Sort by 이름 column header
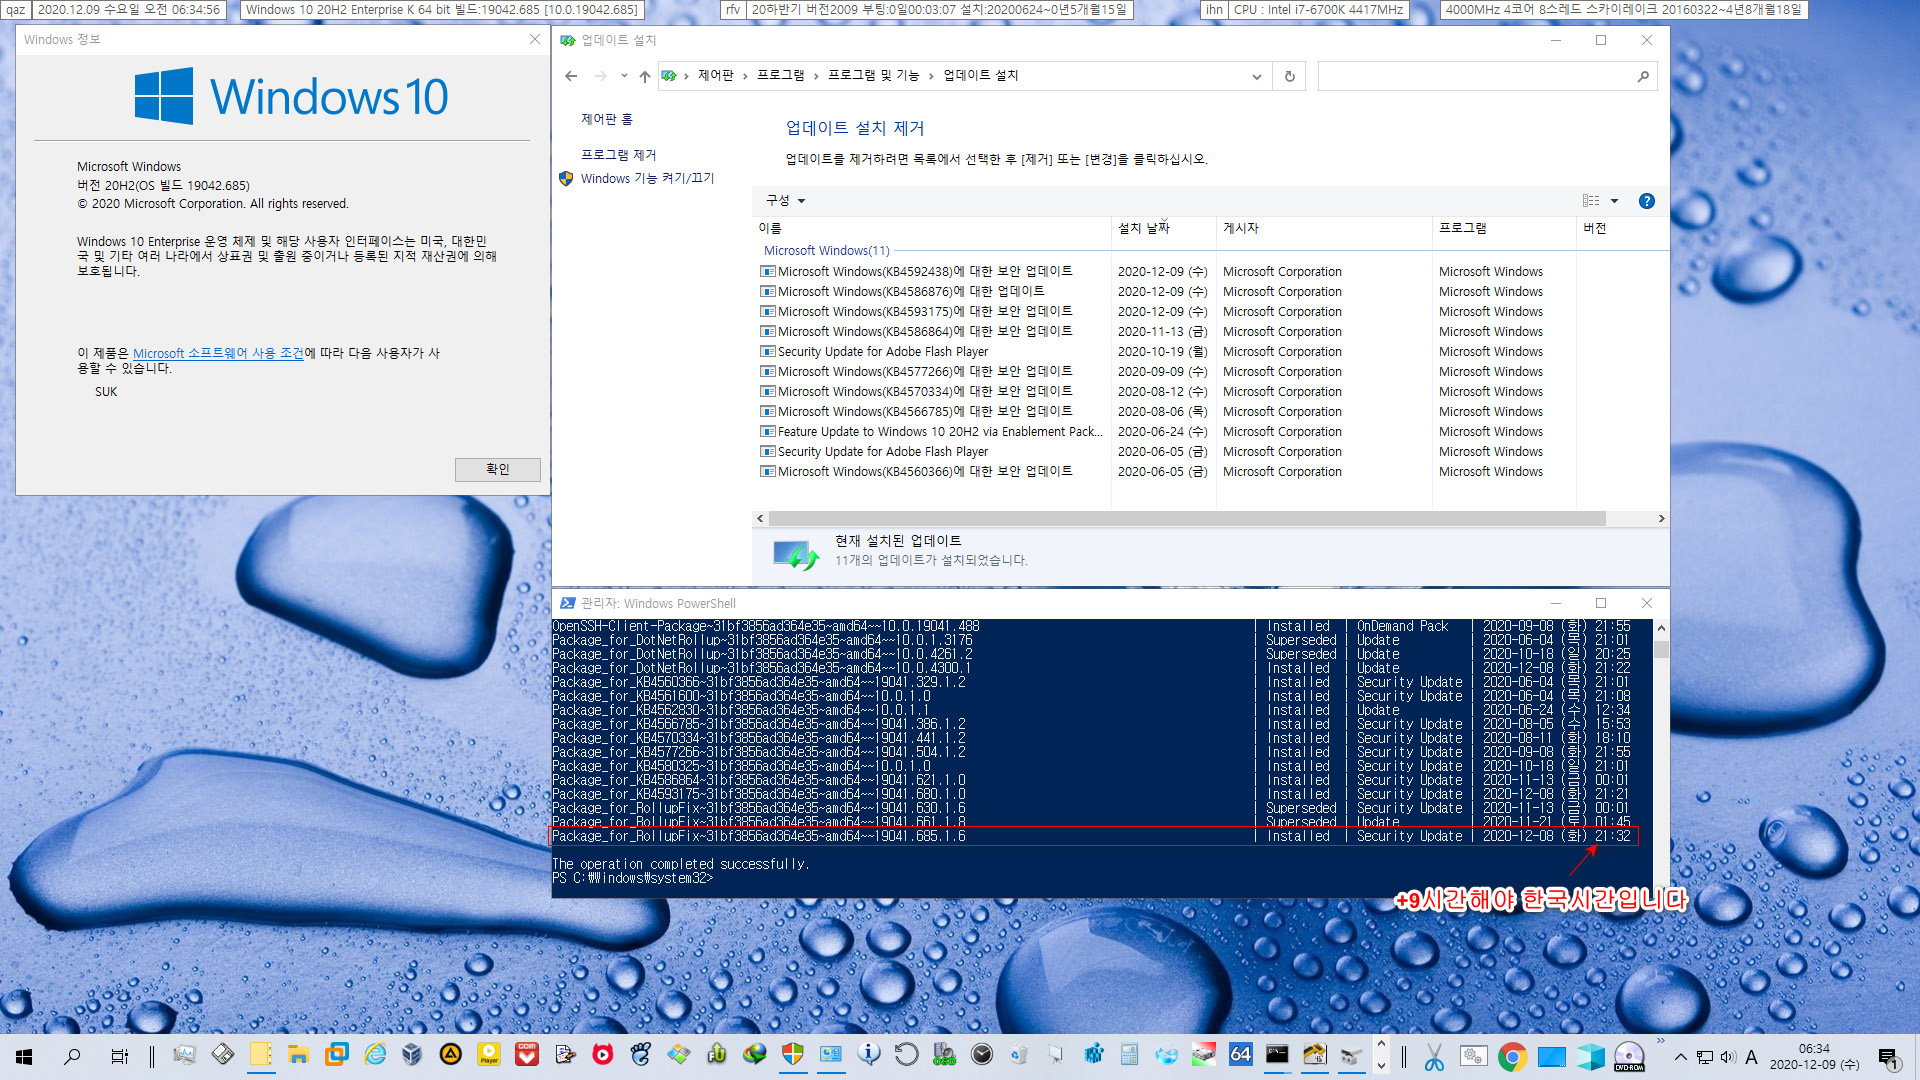The height and width of the screenshot is (1080, 1920). (932, 229)
